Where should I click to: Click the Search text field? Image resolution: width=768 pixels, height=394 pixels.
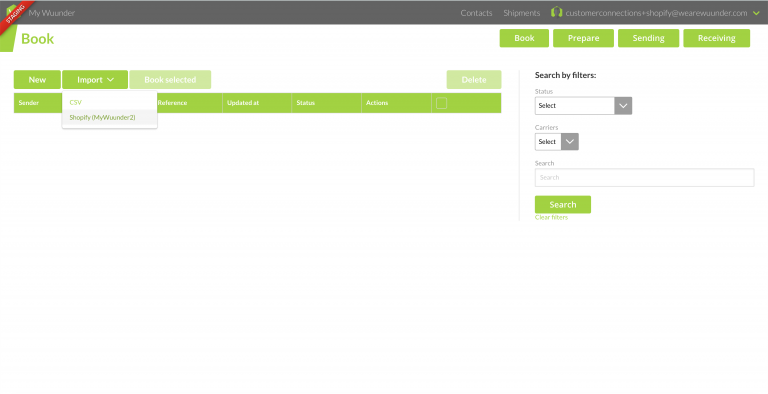click(644, 177)
